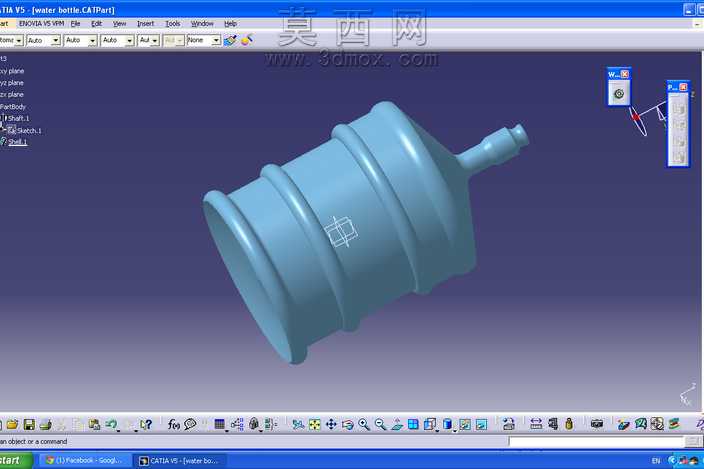Click the Swap visible space icon
Image resolution: width=704 pixels, height=469 pixels.
point(481,424)
